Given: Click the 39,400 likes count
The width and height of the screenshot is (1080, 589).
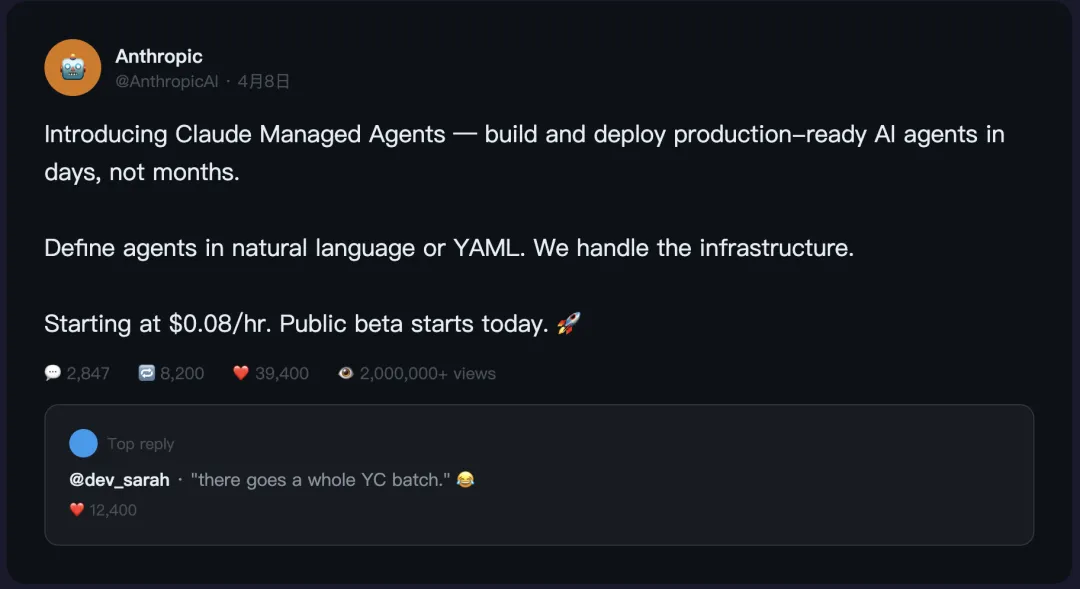Looking at the screenshot, I should 282,373.
